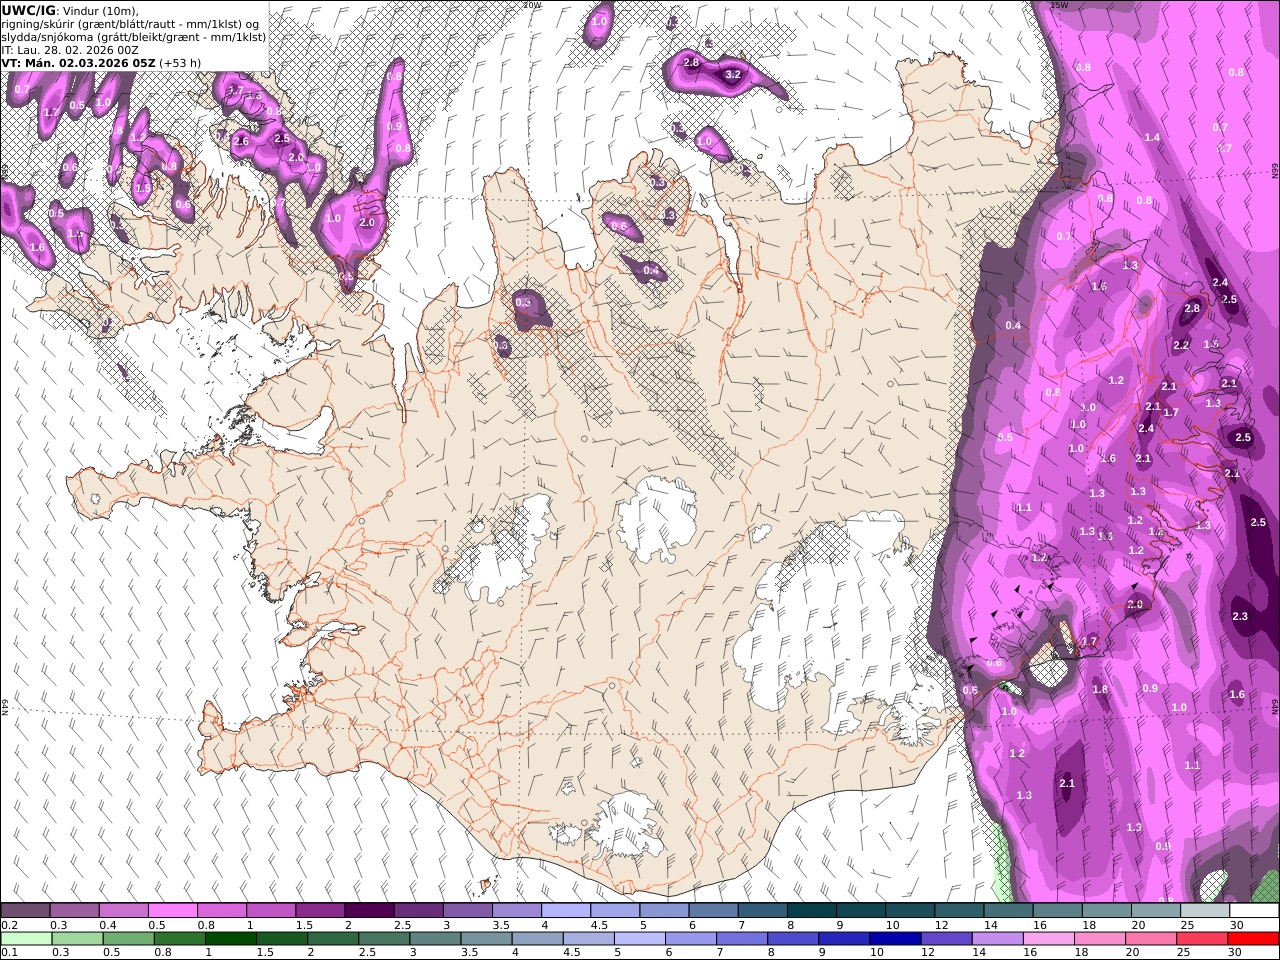Click the UWC/IG title label
1280x960 pixels.
27,10
